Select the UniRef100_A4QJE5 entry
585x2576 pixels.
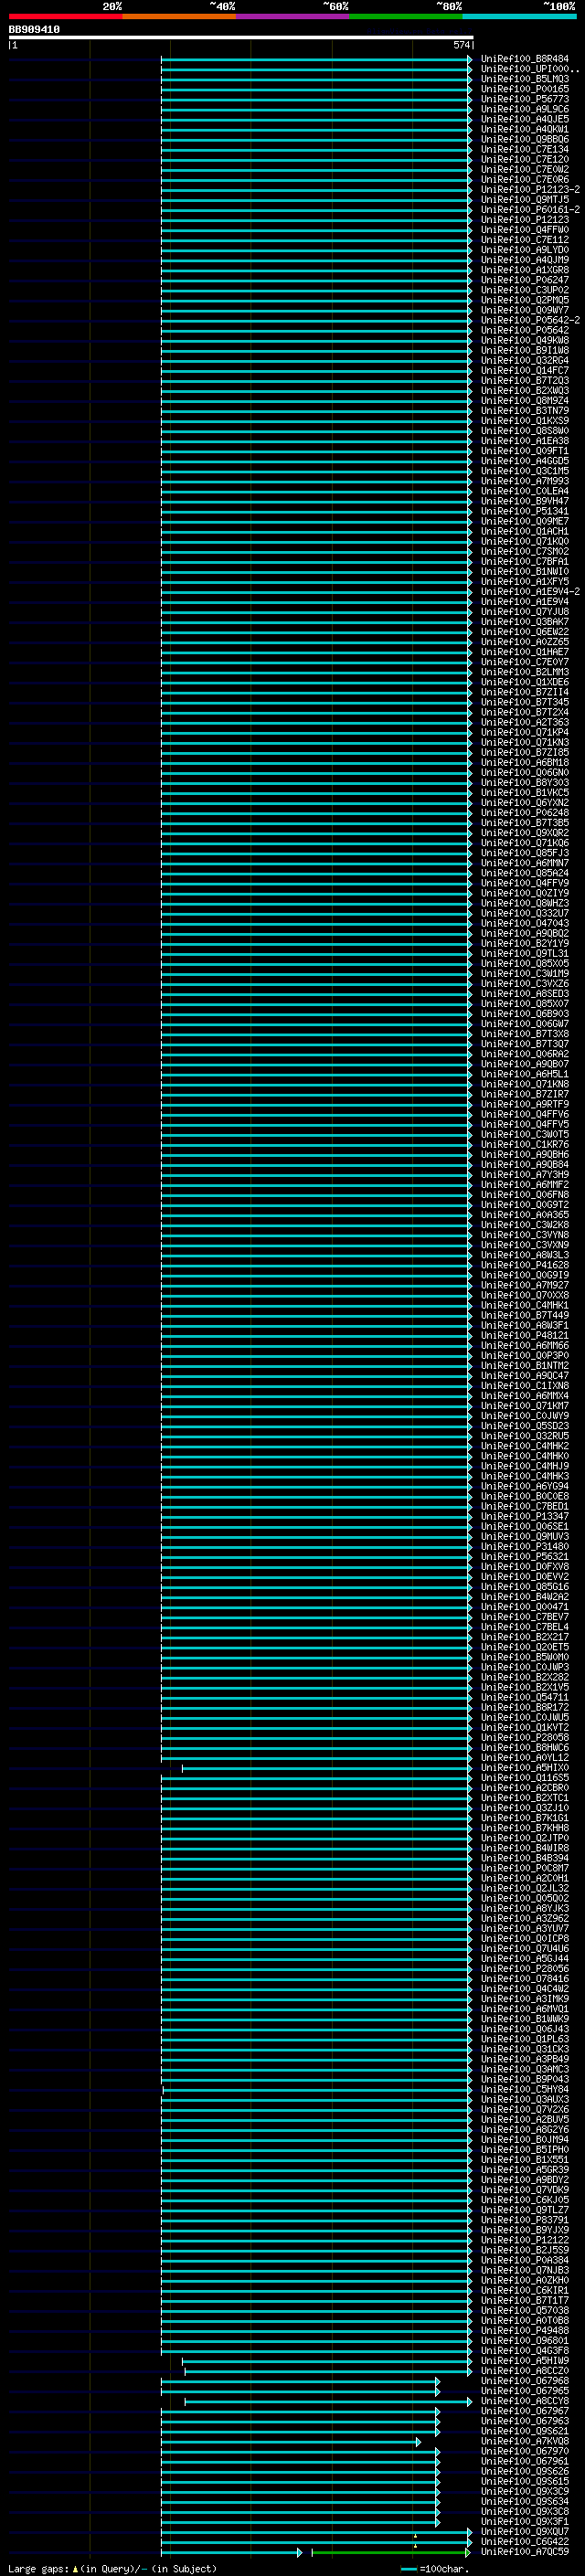pos(525,119)
